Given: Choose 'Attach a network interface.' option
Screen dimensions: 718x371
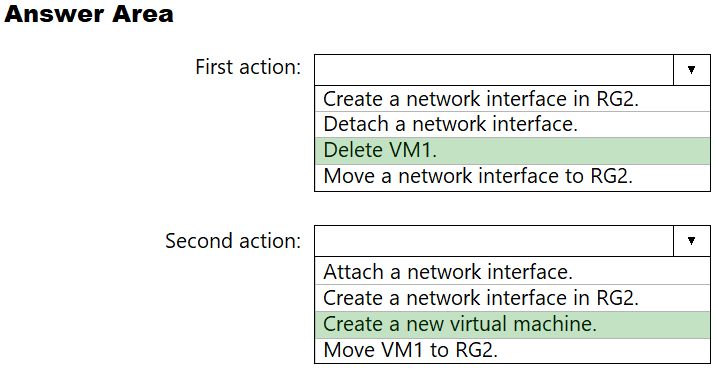Looking at the screenshot, I should click(512, 271).
